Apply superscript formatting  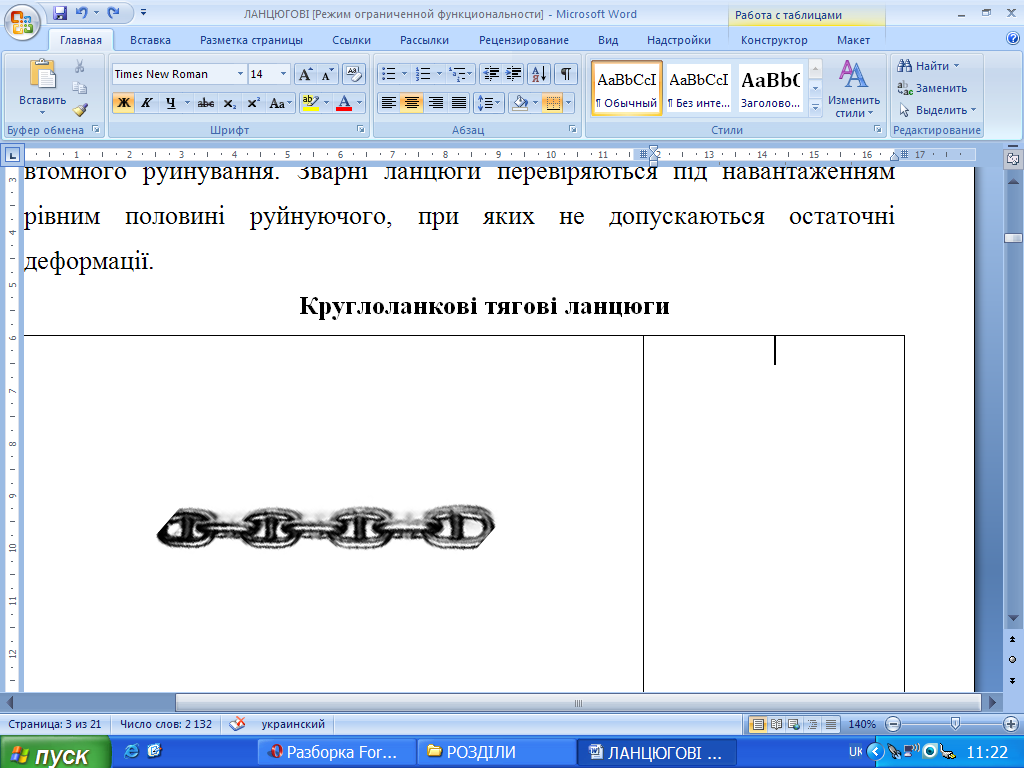point(253,103)
